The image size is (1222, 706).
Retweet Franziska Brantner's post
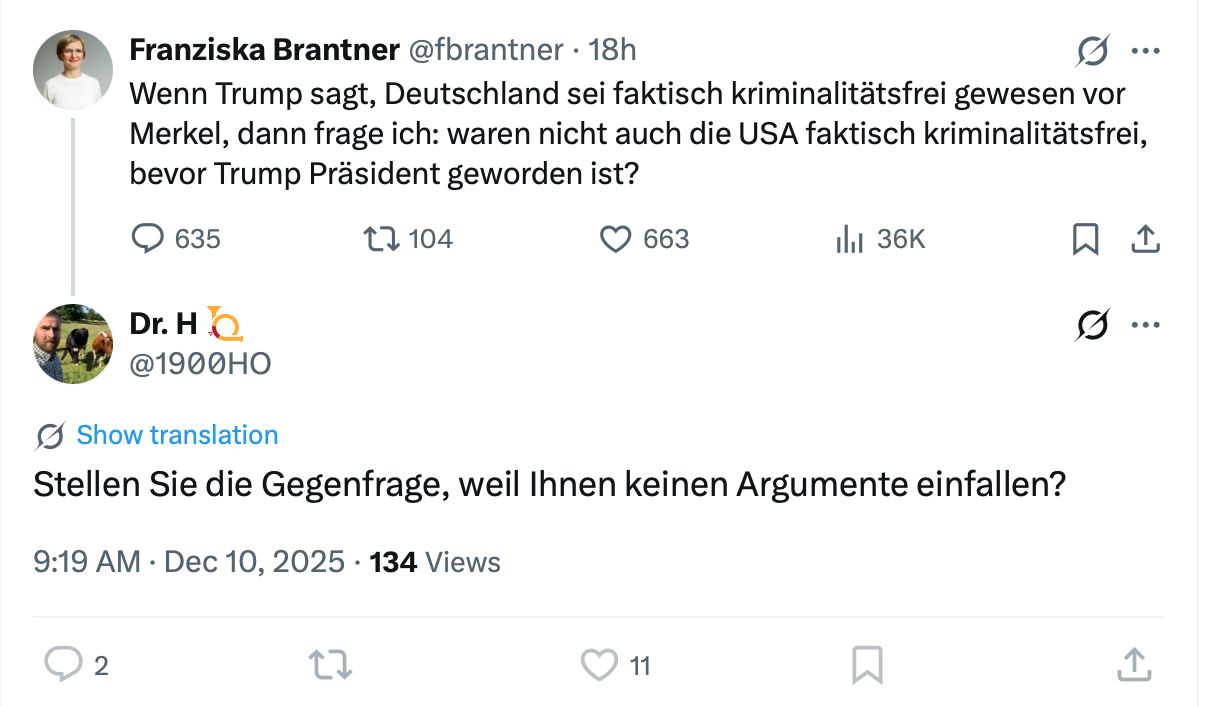tap(379, 239)
